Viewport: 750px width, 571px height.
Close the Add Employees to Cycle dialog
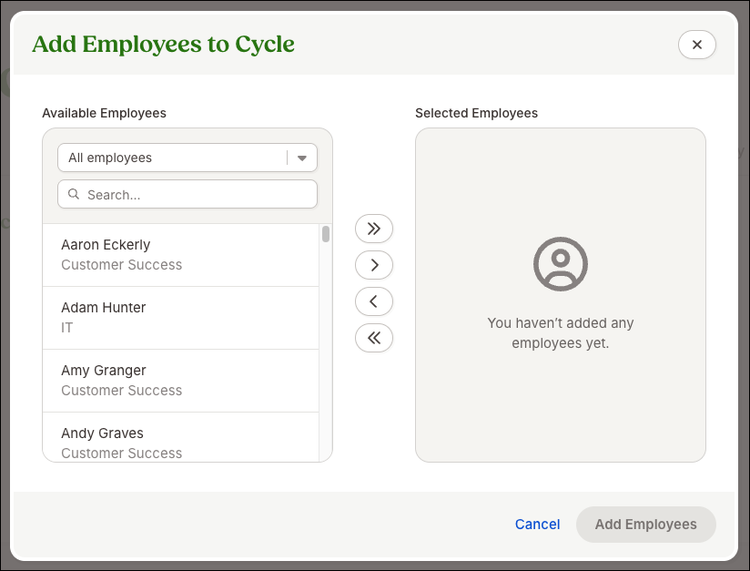[697, 44]
